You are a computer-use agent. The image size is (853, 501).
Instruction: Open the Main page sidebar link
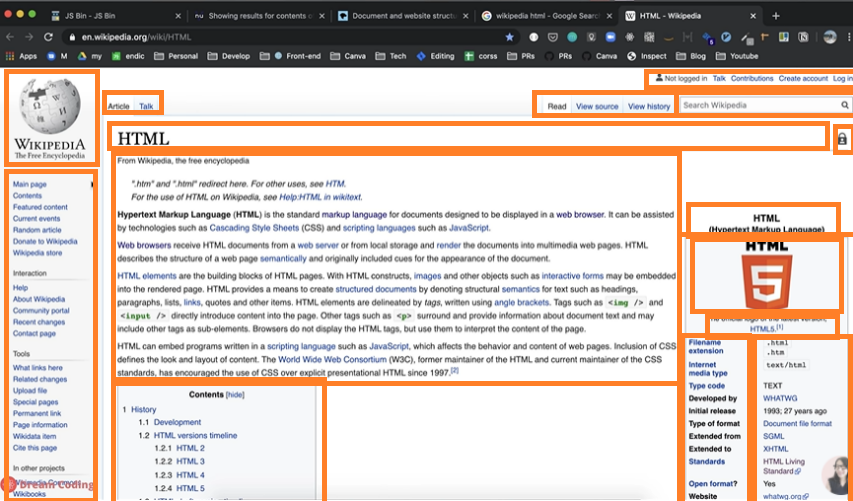point(29,184)
